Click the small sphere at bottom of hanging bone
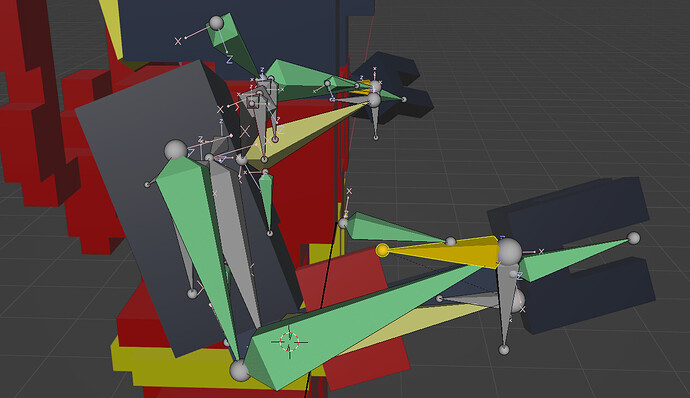The height and width of the screenshot is (398, 690). 504,350
